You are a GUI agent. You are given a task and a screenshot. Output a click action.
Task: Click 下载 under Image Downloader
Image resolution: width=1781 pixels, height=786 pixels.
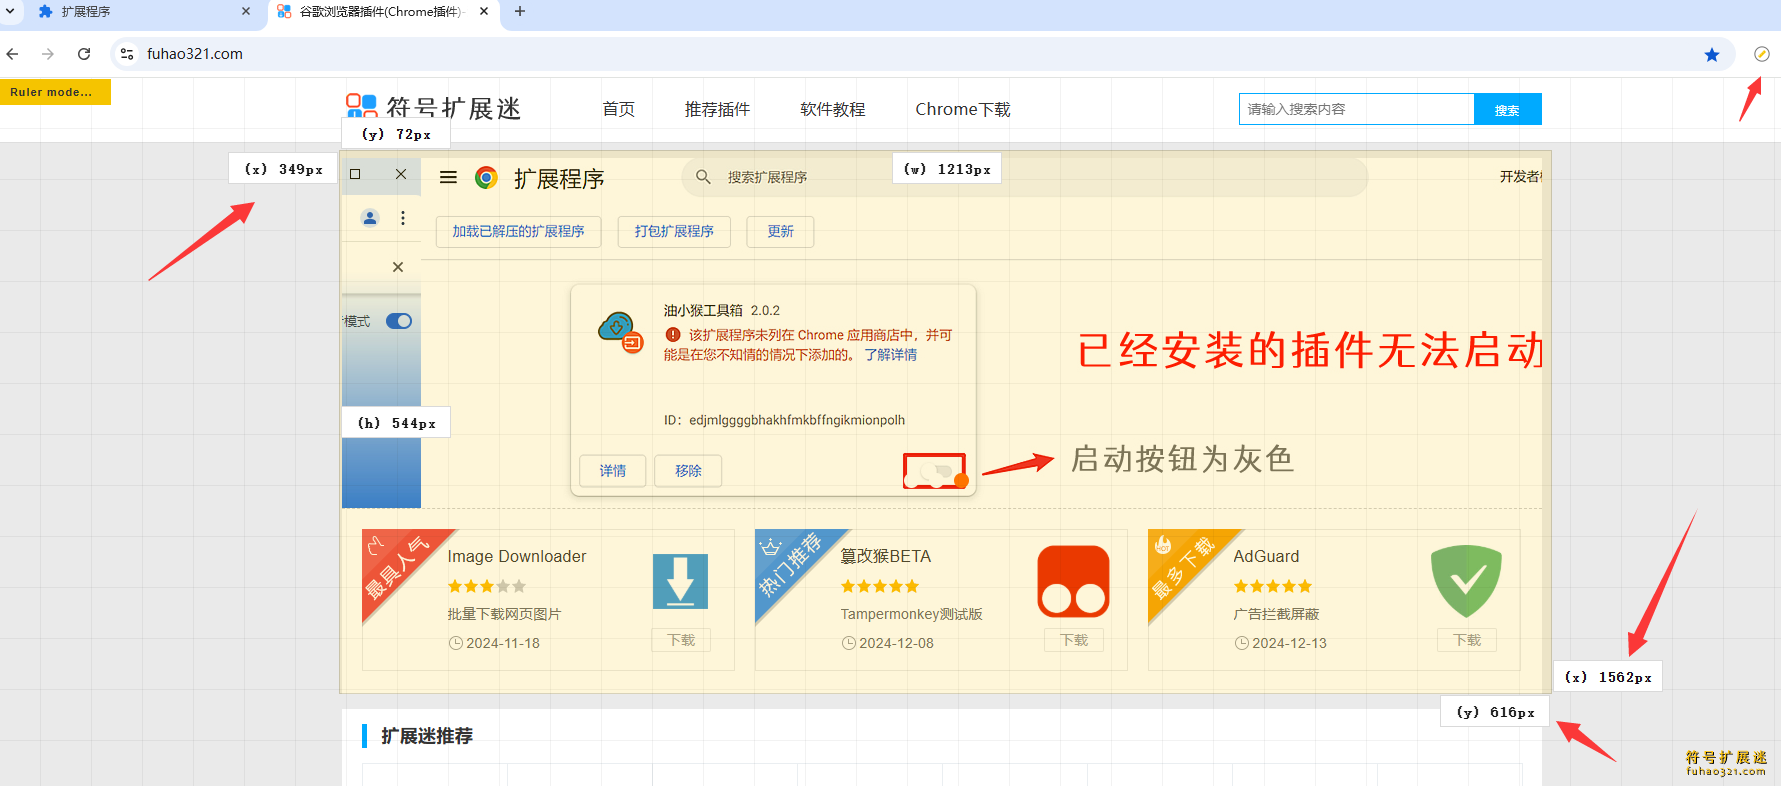point(681,640)
